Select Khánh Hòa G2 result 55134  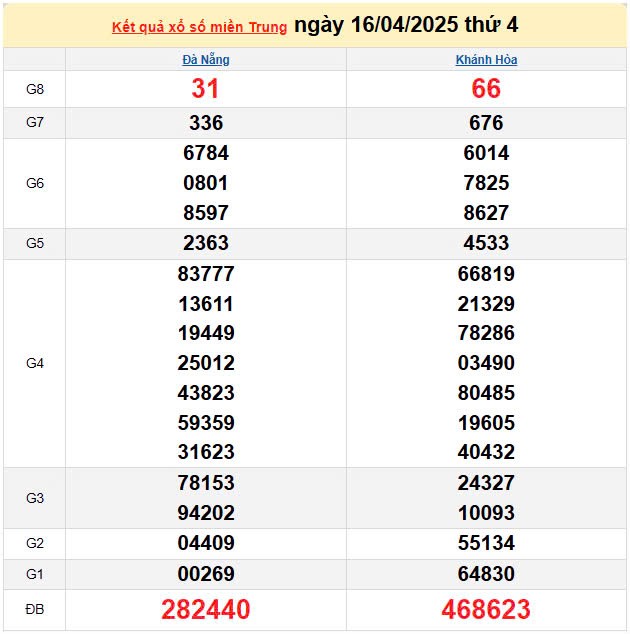click(486, 543)
